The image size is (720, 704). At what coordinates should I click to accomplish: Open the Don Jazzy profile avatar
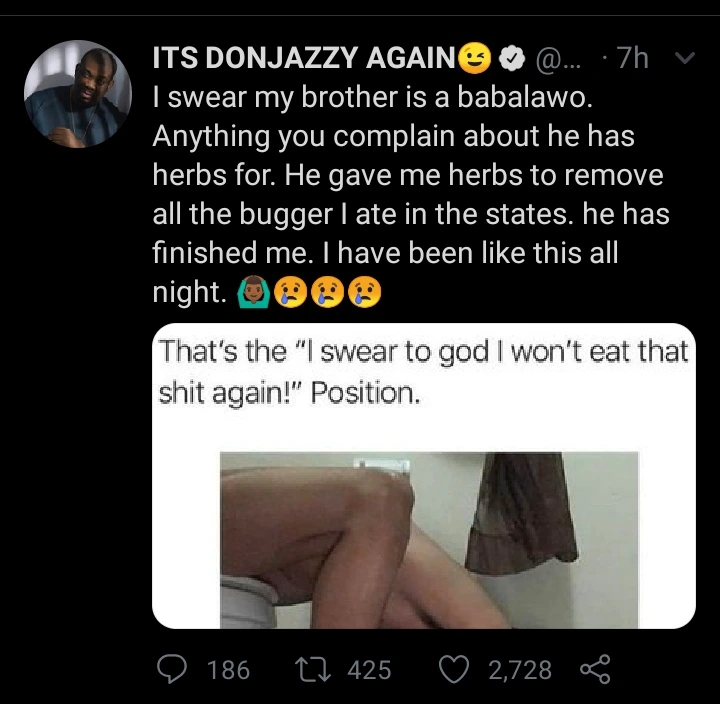(78, 94)
